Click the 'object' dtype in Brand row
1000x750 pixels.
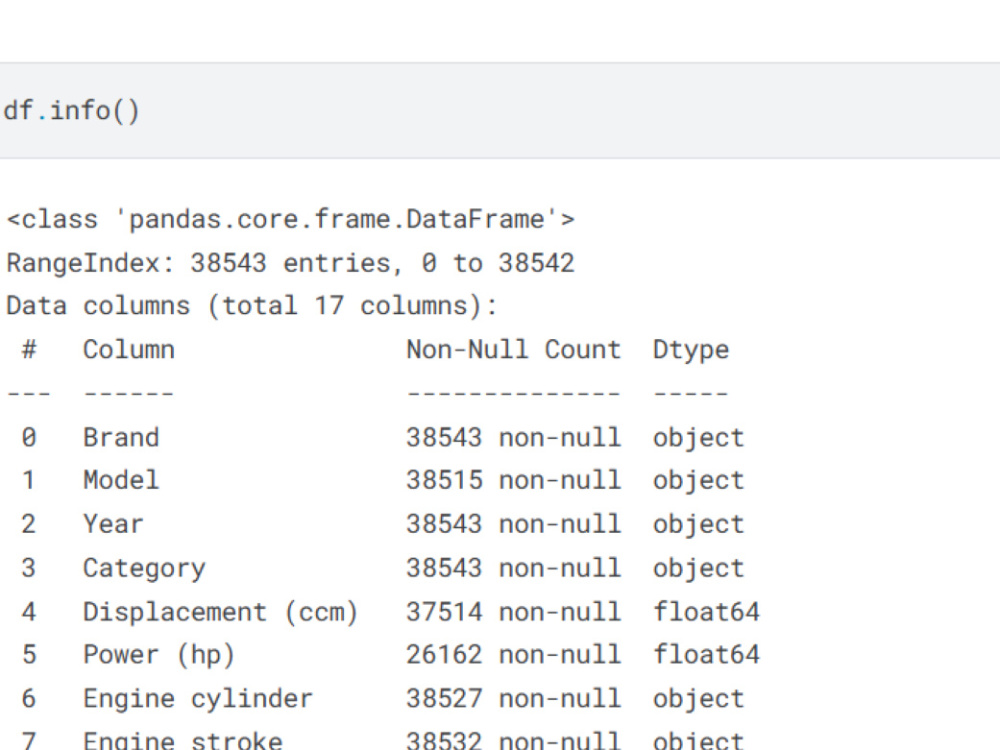point(698,438)
